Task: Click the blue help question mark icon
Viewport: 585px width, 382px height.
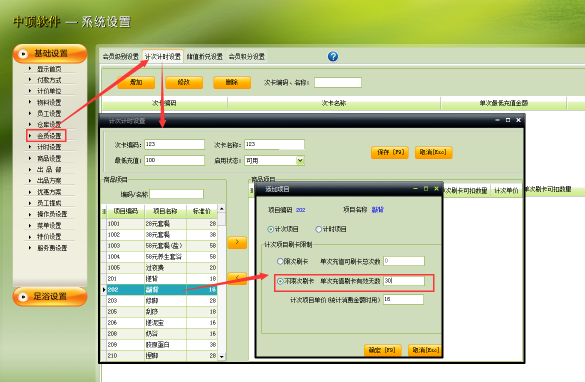Action: (x=333, y=56)
